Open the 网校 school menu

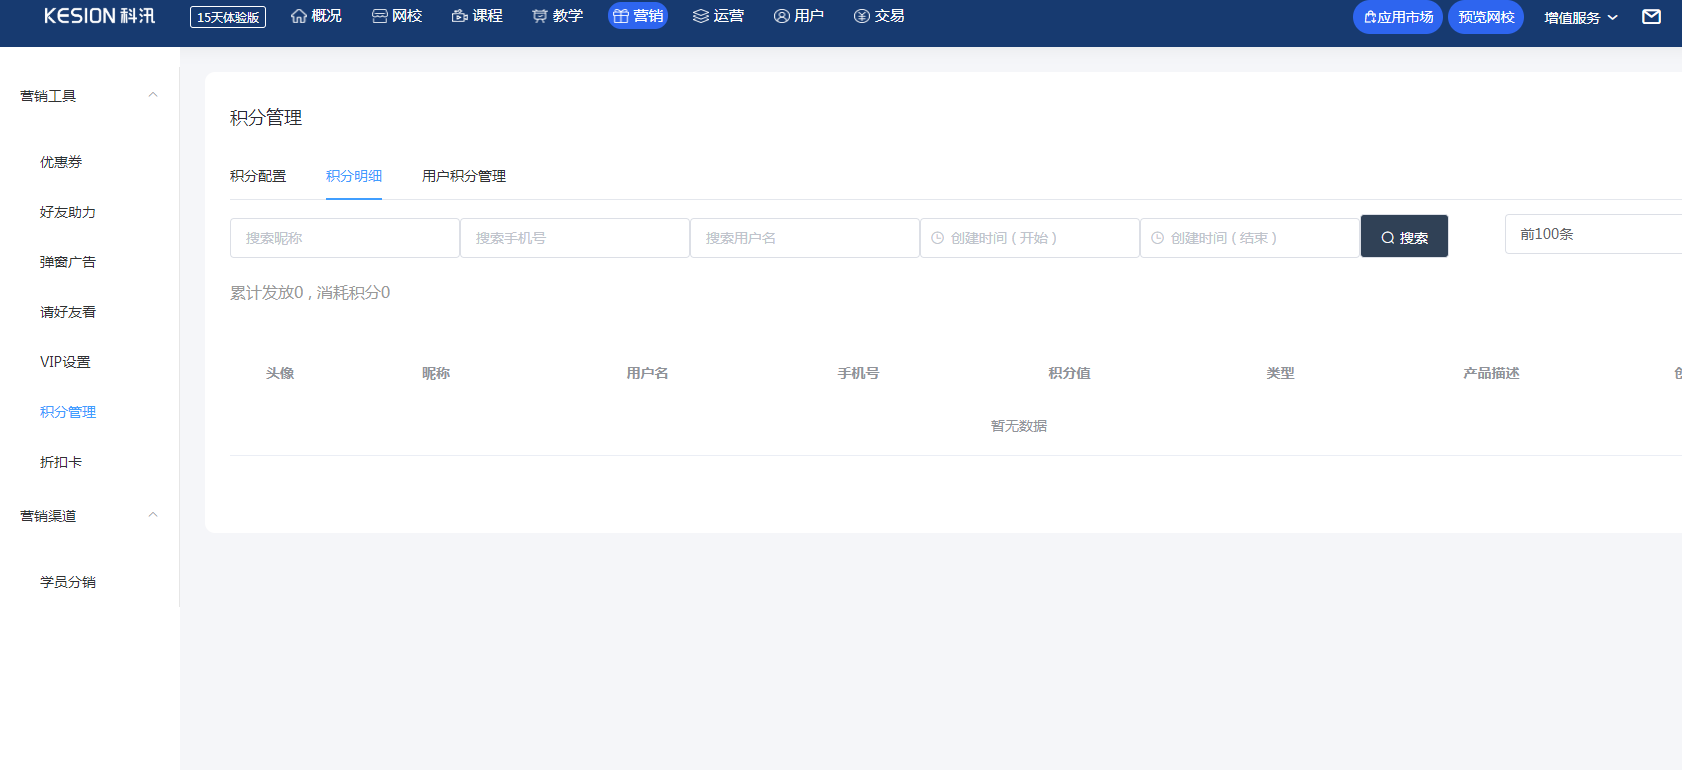397,16
